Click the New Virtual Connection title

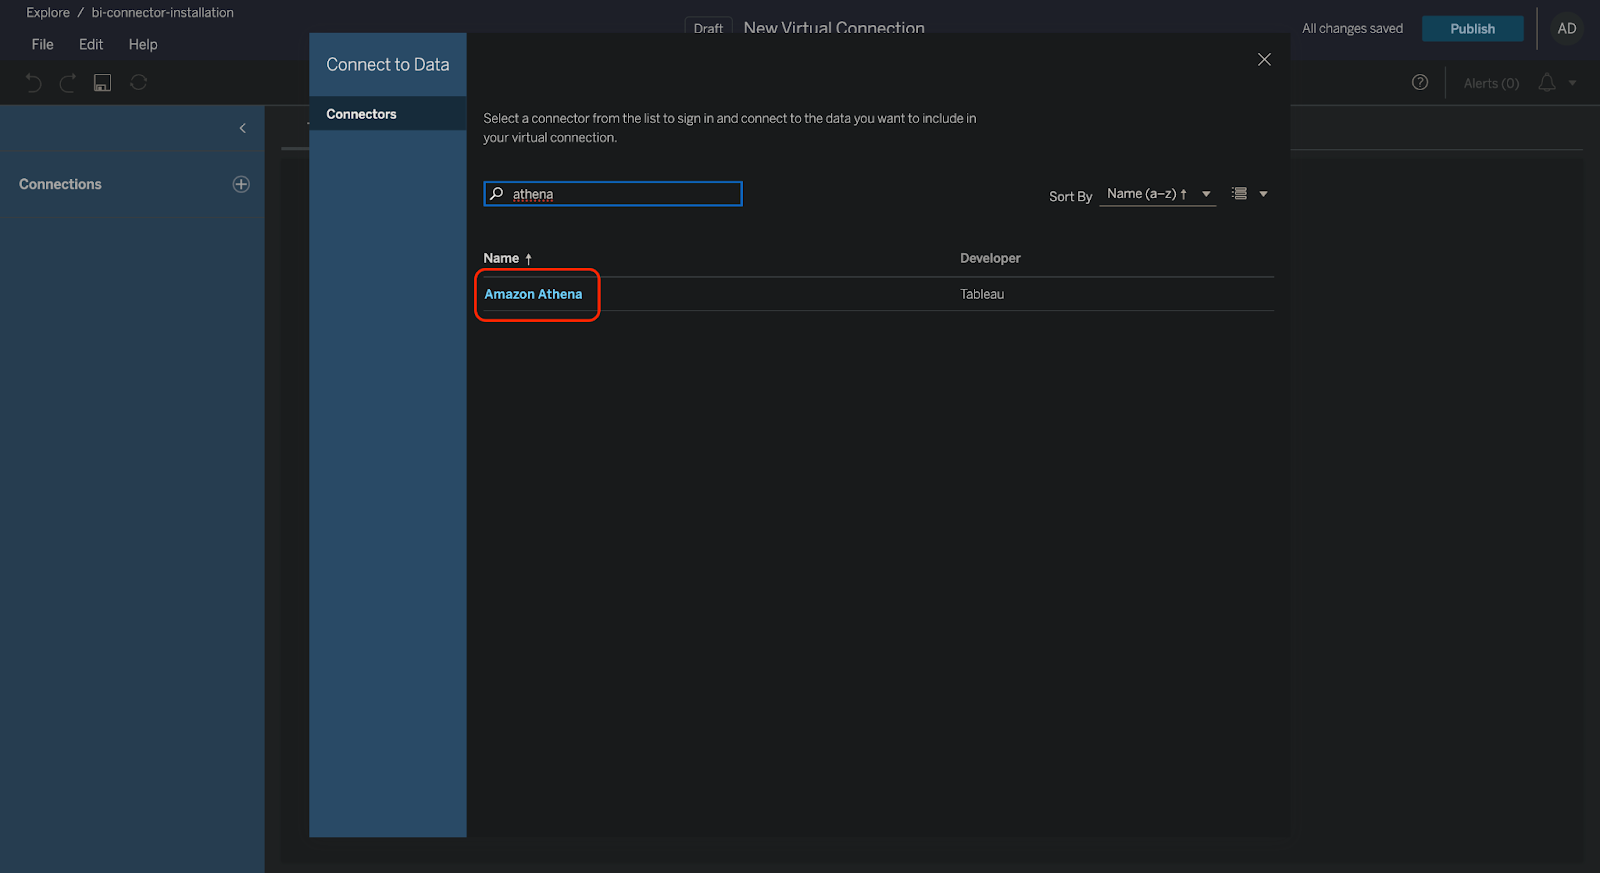coord(834,27)
